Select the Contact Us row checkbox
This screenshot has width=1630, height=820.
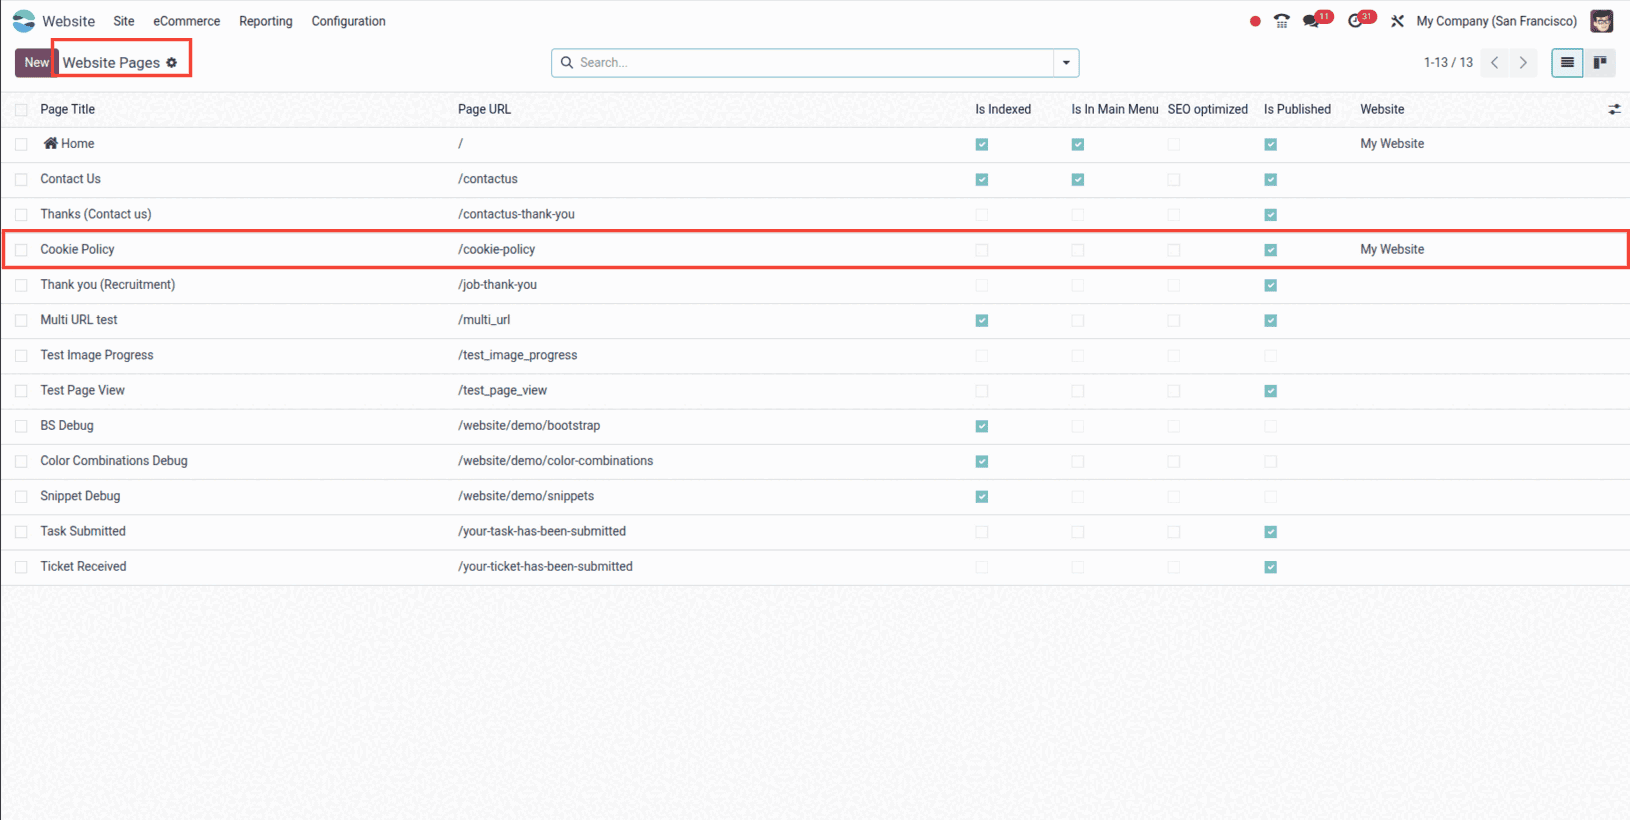pos(21,180)
